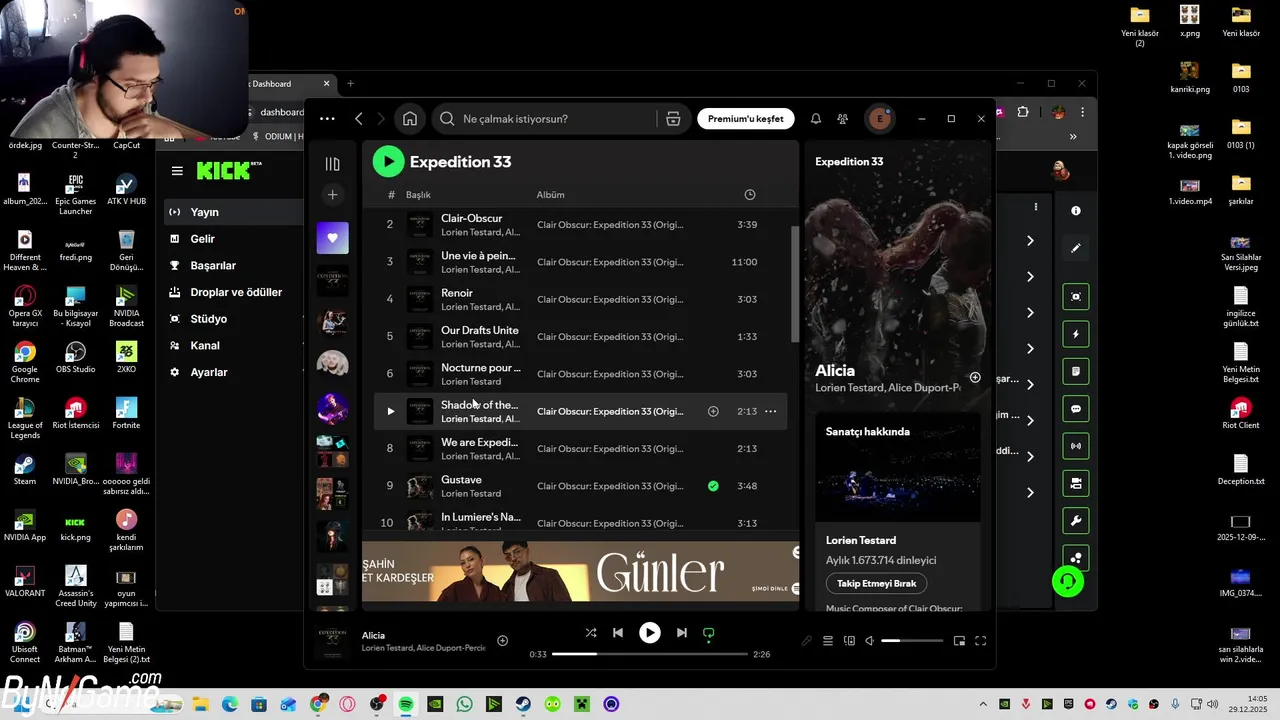Click Takip Etmeyi Bırak button
Screen dimensions: 1280x720
pos(876,583)
